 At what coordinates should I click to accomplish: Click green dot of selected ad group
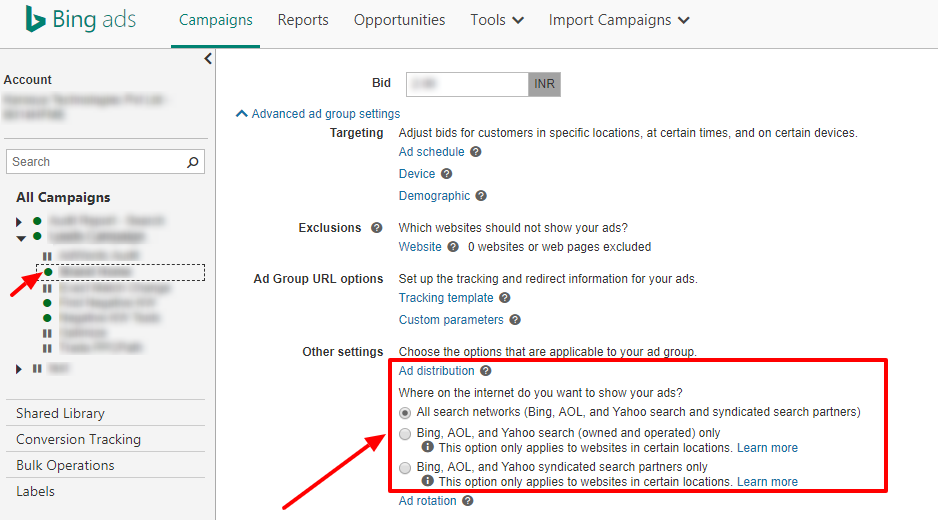(x=48, y=272)
